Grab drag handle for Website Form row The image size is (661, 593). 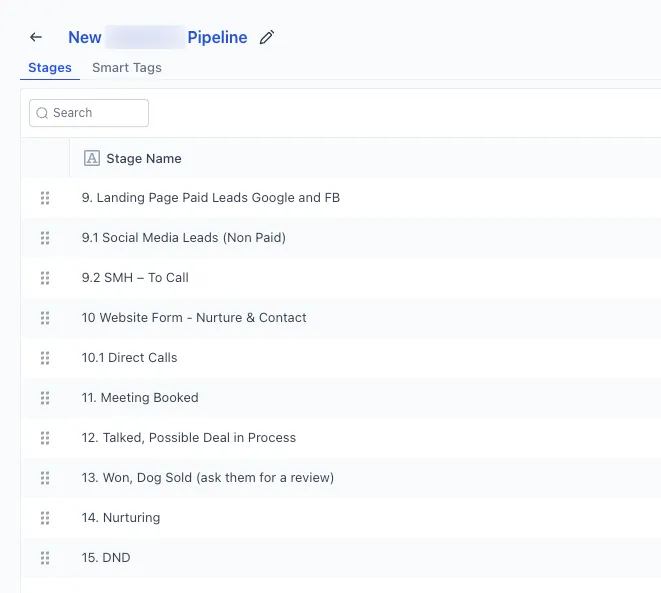(x=45, y=318)
